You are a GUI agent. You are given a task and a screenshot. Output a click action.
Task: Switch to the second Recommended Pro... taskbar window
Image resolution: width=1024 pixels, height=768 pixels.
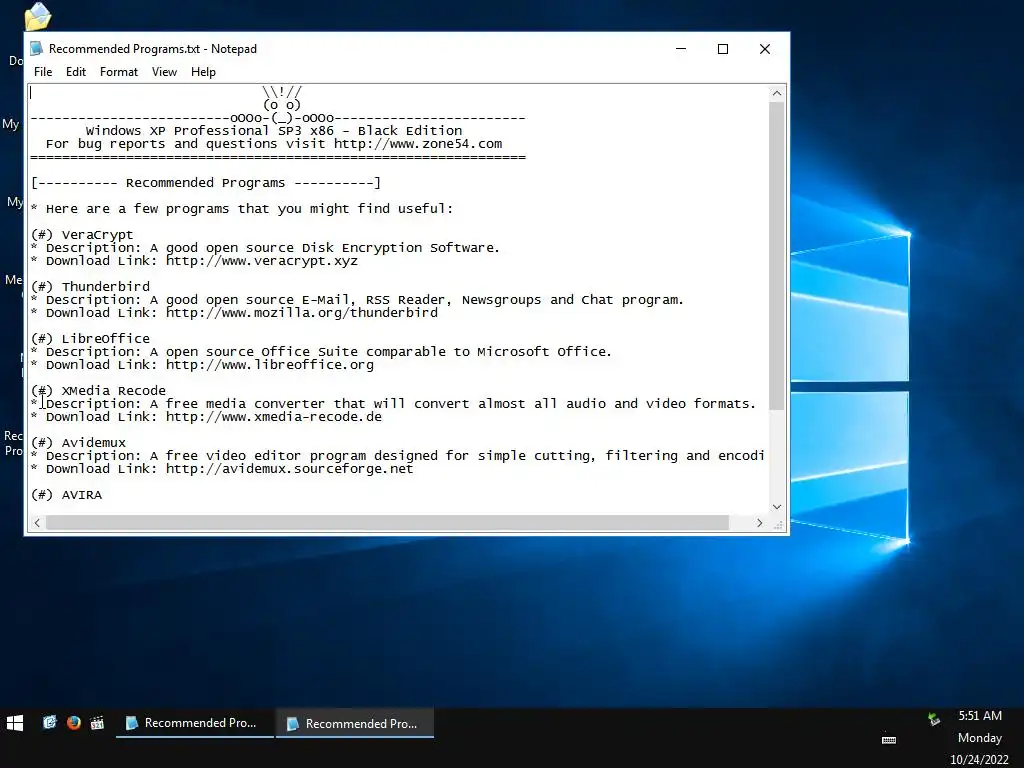355,723
